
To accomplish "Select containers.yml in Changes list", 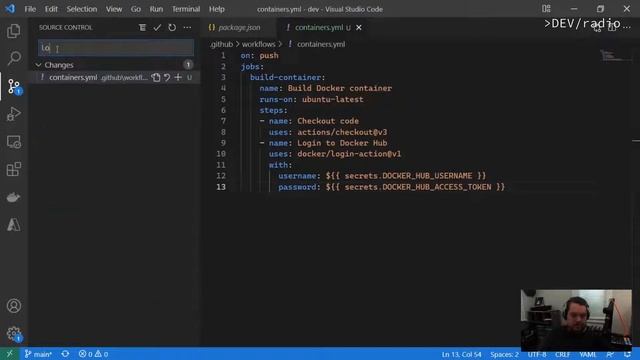I will click(114, 77).
